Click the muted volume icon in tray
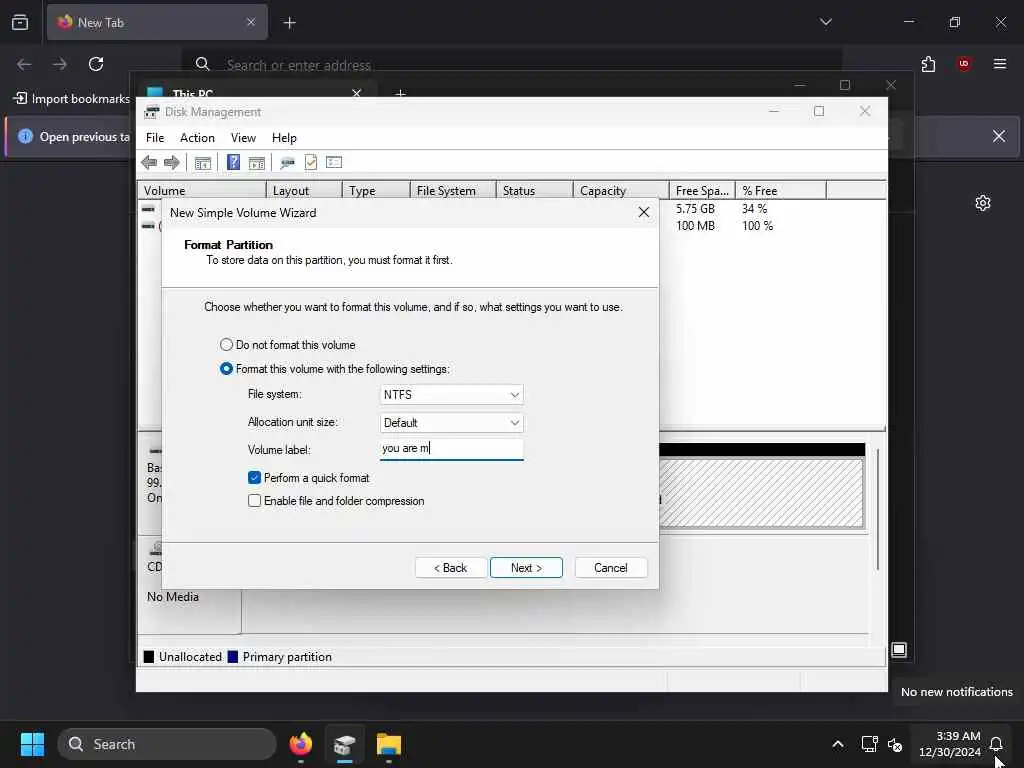Image resolution: width=1024 pixels, height=768 pixels. [895, 744]
